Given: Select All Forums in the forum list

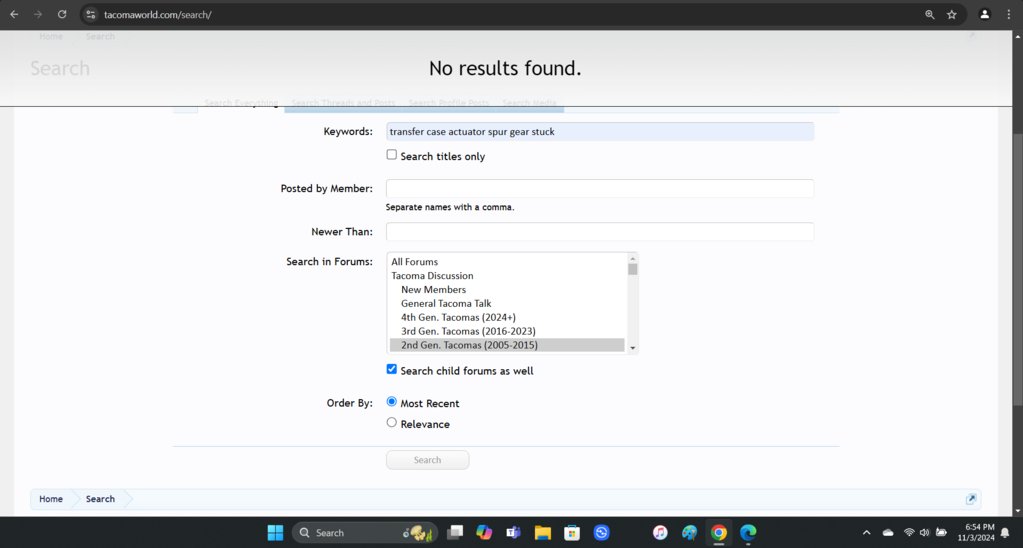Looking at the screenshot, I should click(x=507, y=262).
